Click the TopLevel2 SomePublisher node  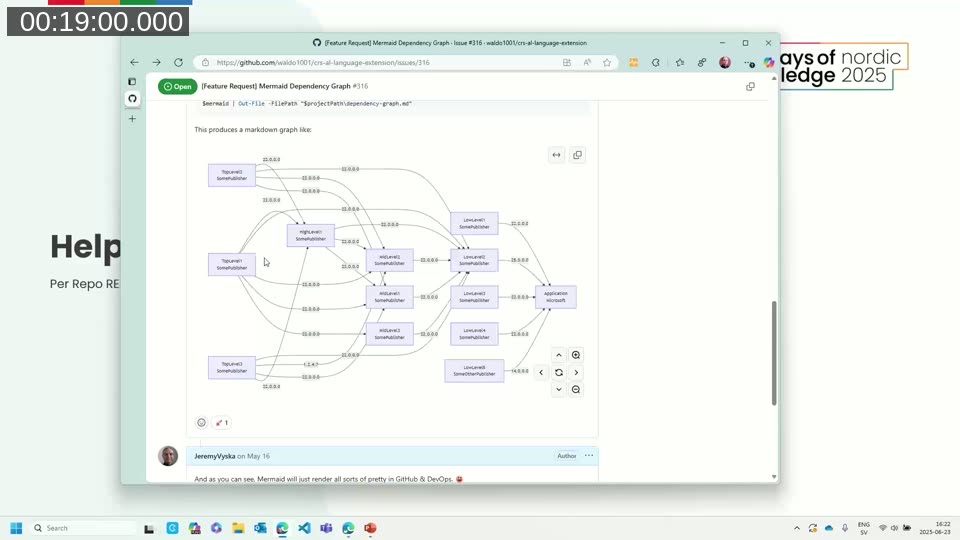(x=232, y=175)
